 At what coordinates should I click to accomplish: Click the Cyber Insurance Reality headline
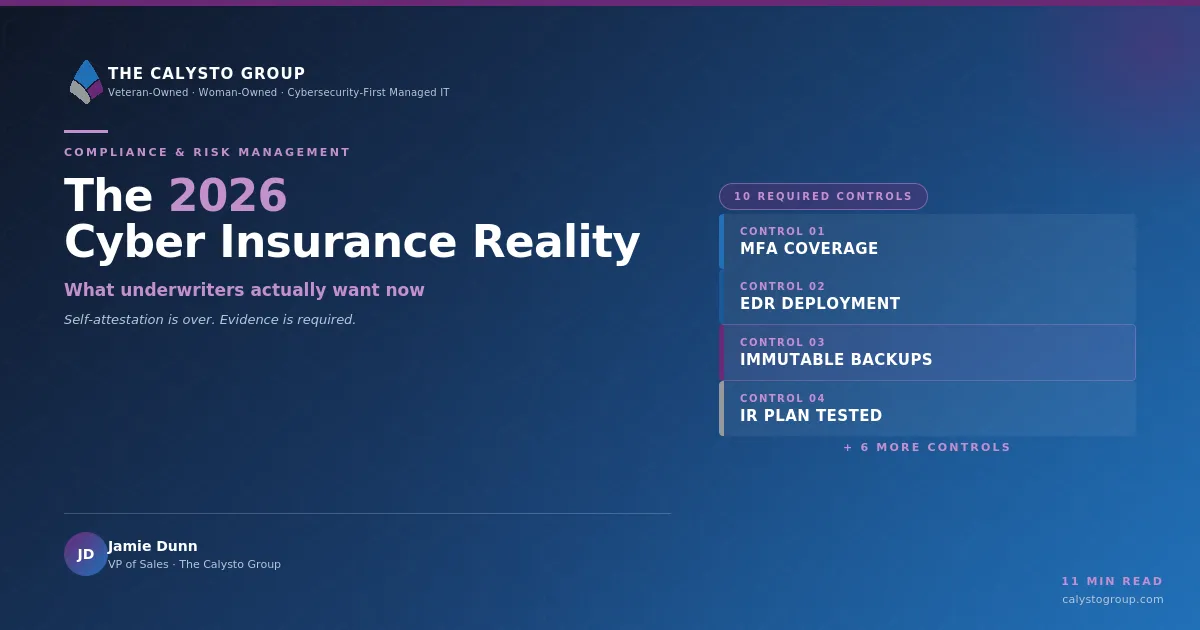pos(352,242)
